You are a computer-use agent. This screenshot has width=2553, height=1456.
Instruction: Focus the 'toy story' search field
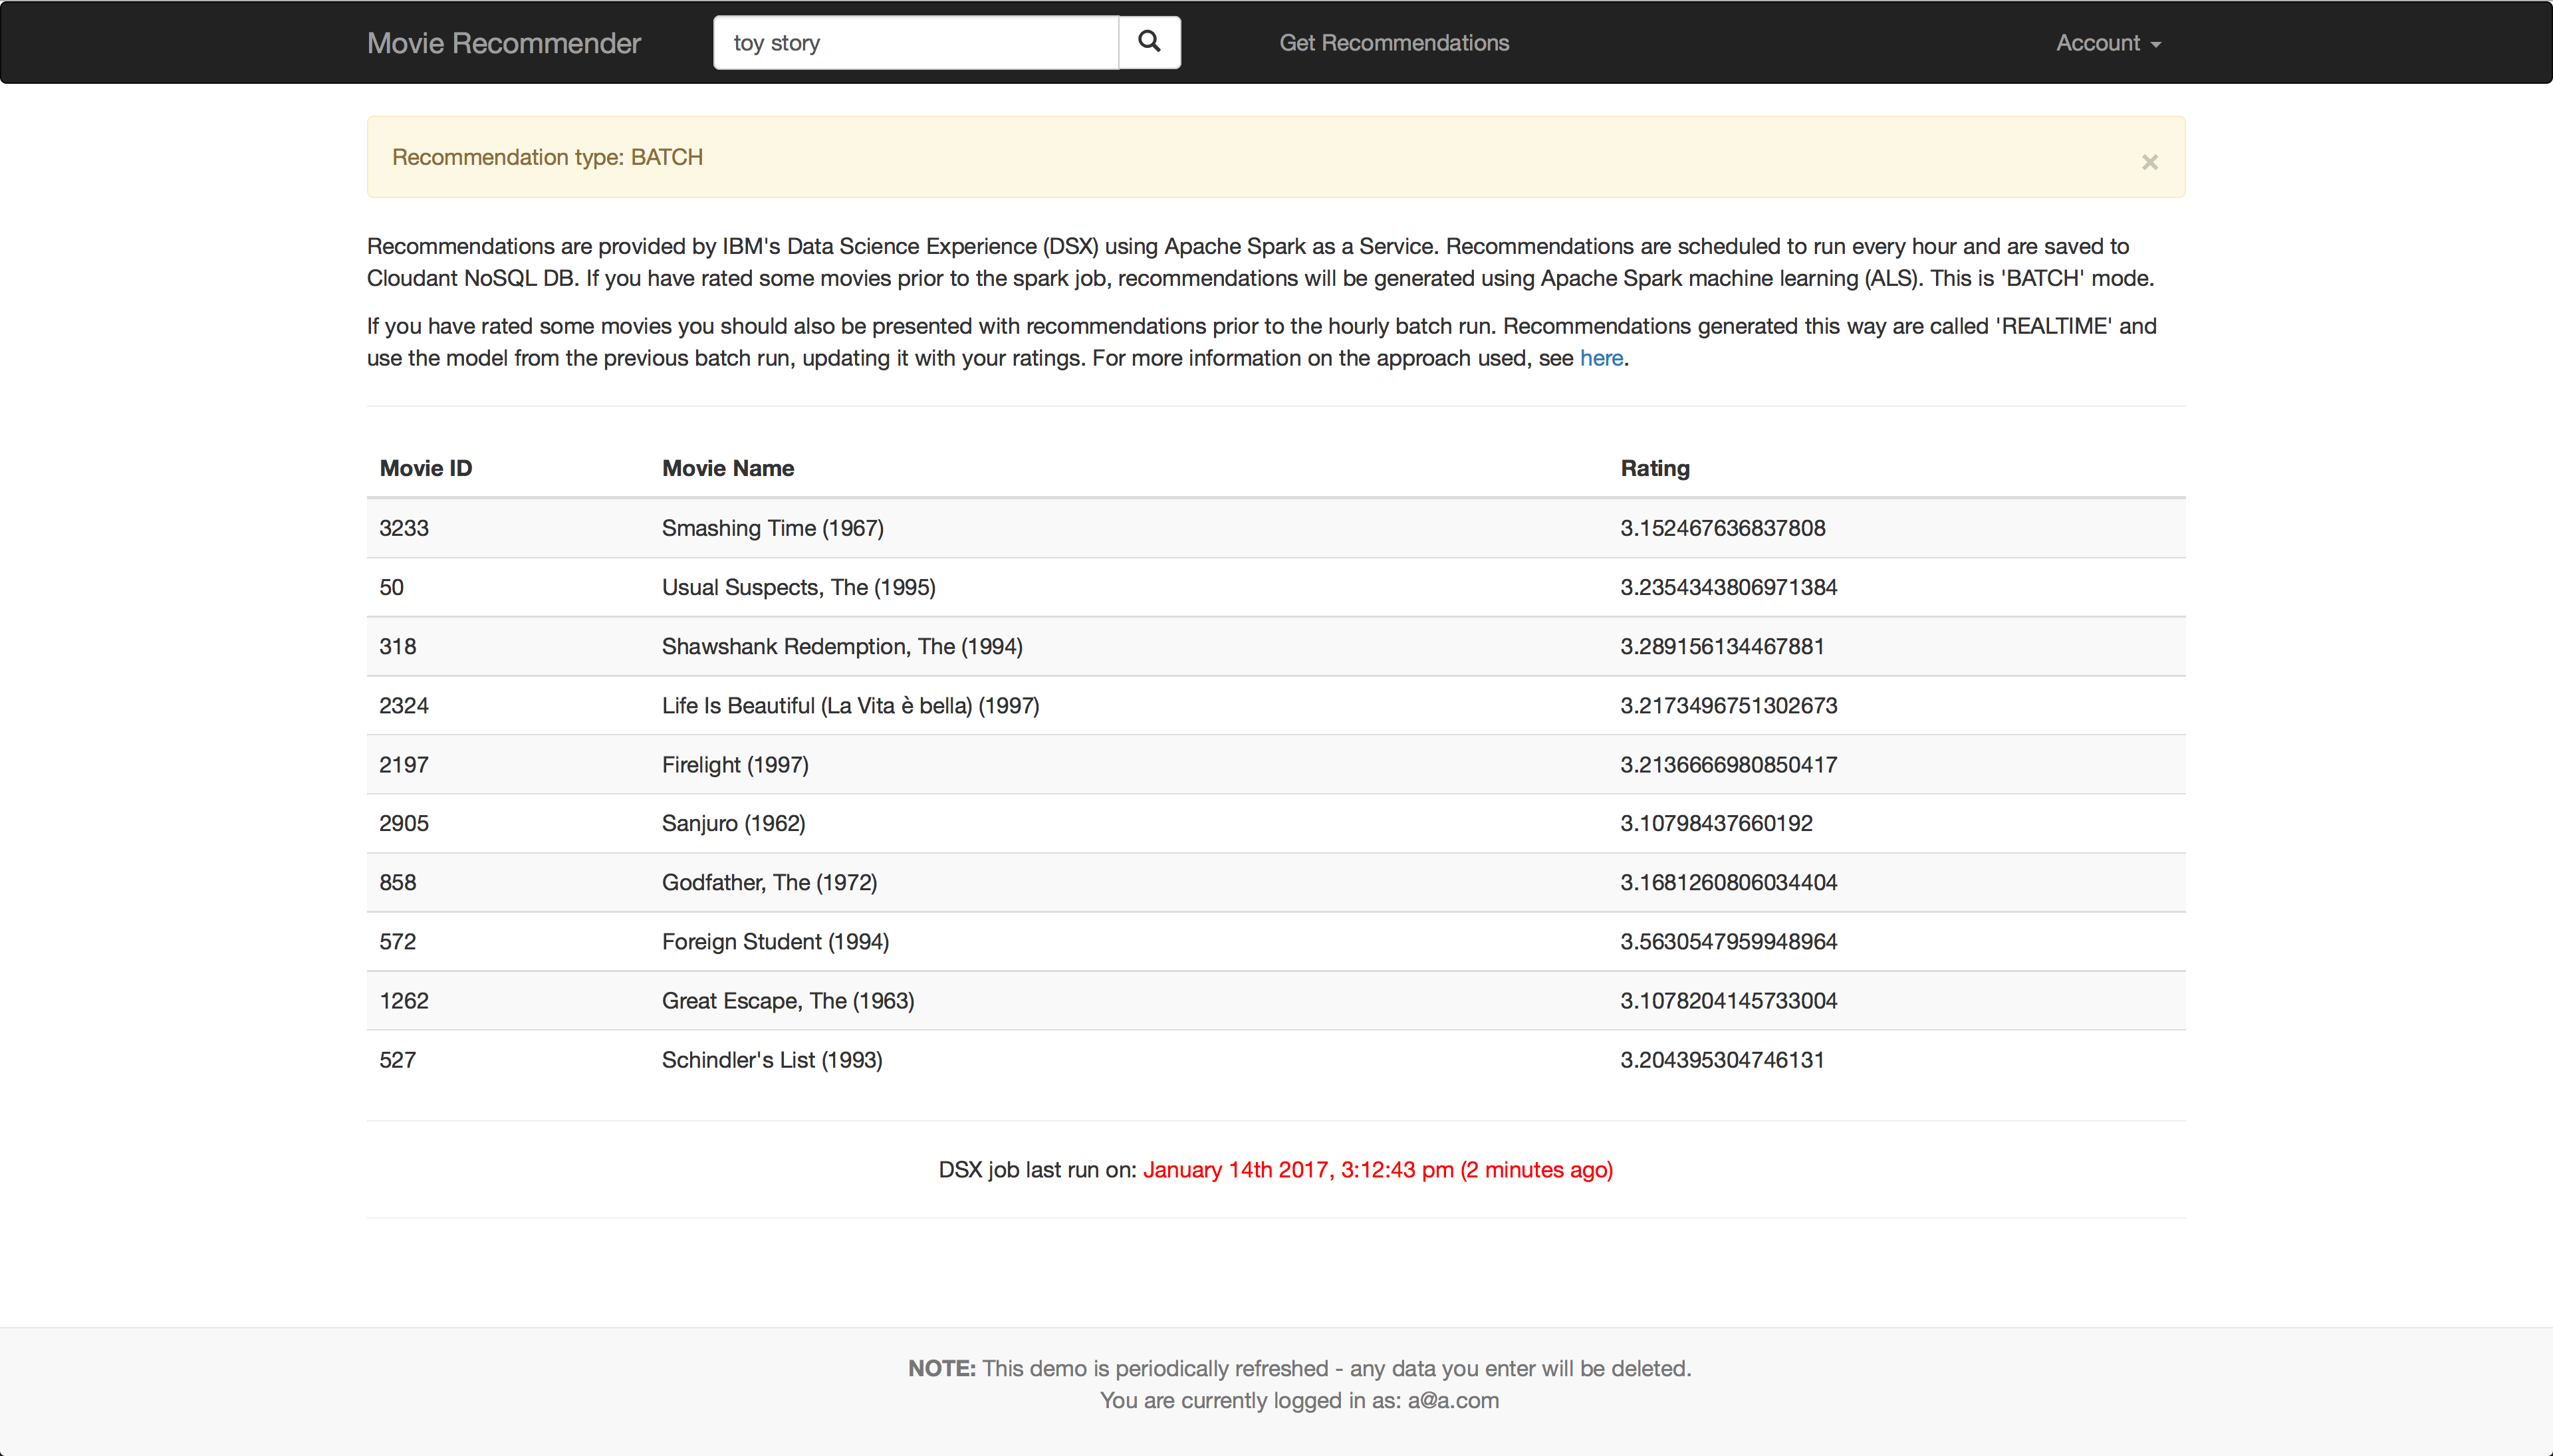coord(915,43)
